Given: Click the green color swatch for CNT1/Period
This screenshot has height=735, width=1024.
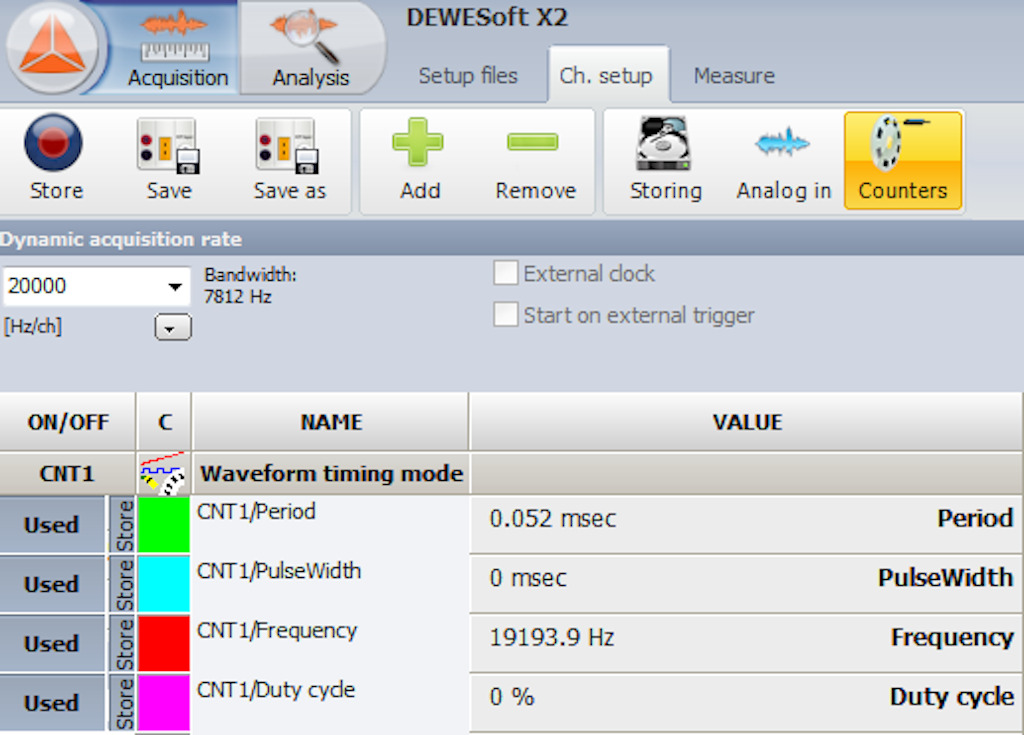Looking at the screenshot, I should pyautogui.click(x=164, y=524).
